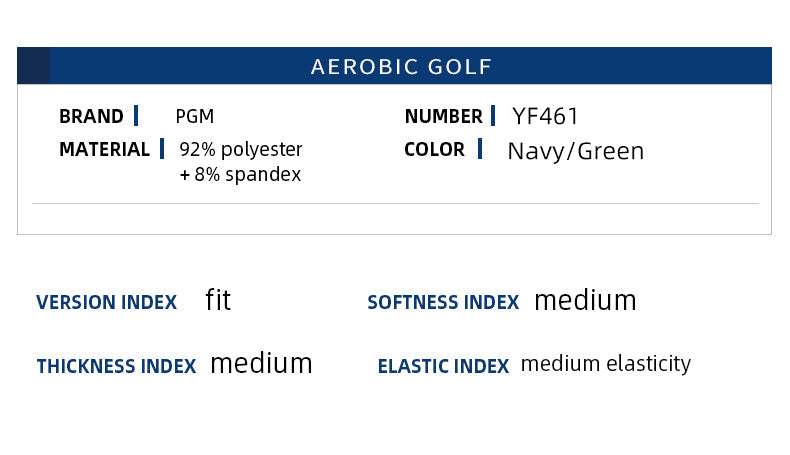Click the medium value beside THICKNESS INDEX
Image resolution: width=790 pixels, height=455 pixels.
(x=261, y=363)
